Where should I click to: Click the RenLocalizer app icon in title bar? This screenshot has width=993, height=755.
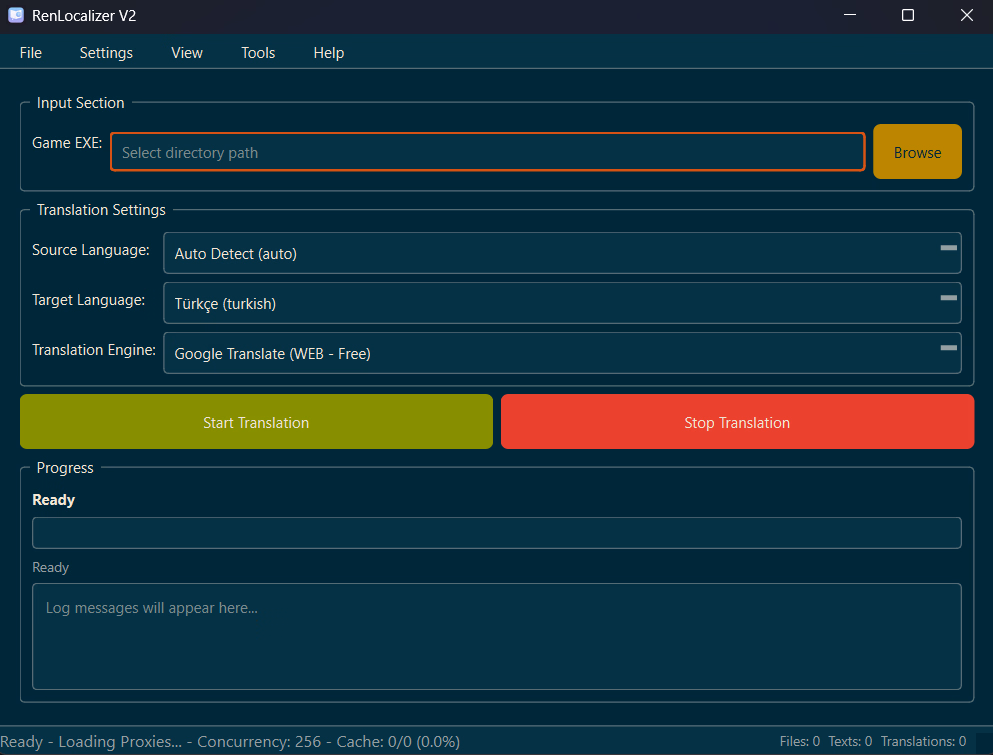coord(16,16)
